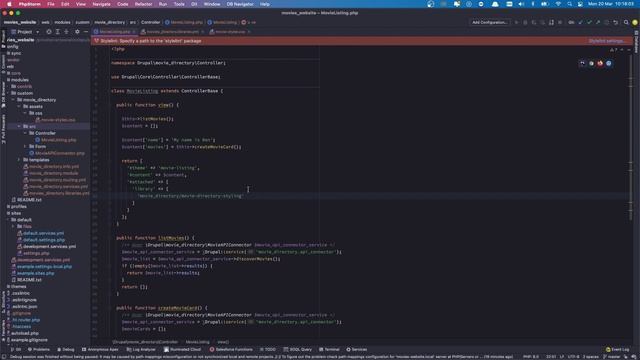640x360 pixels.
Task: Click movie_directory in the breadcrumb bar
Action: pyautogui.click(x=110, y=22)
